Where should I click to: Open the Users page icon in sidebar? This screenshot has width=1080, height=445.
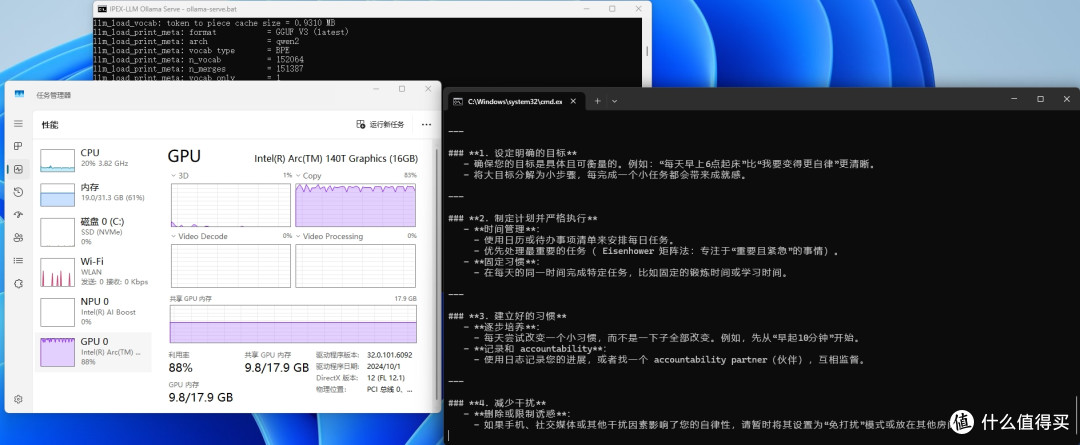[19, 237]
